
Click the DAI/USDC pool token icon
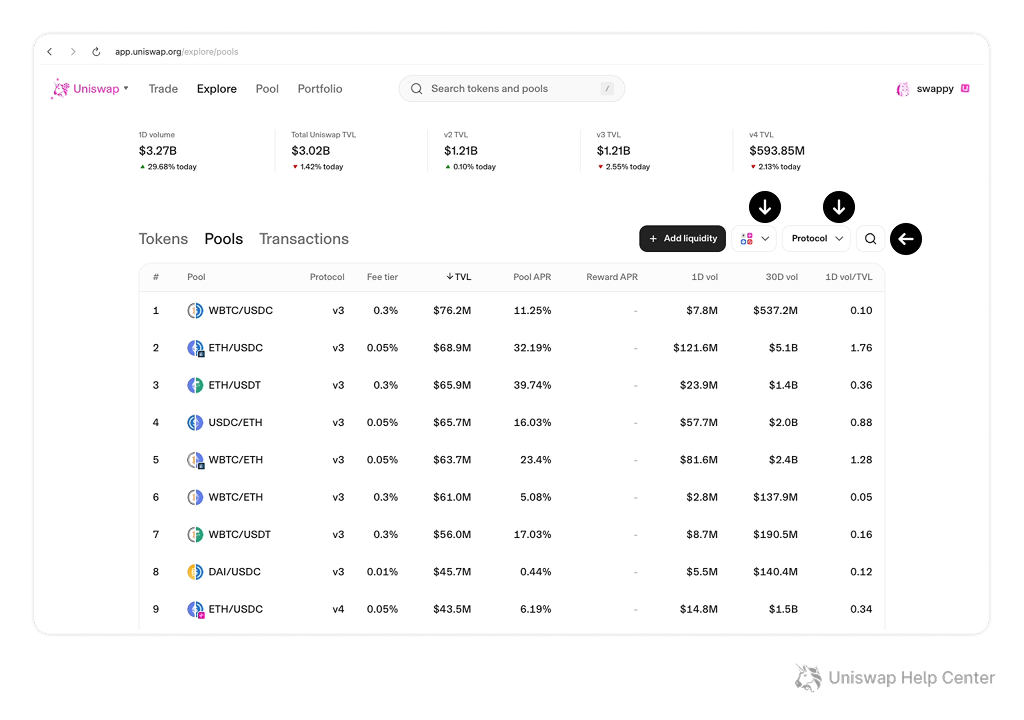tap(195, 572)
